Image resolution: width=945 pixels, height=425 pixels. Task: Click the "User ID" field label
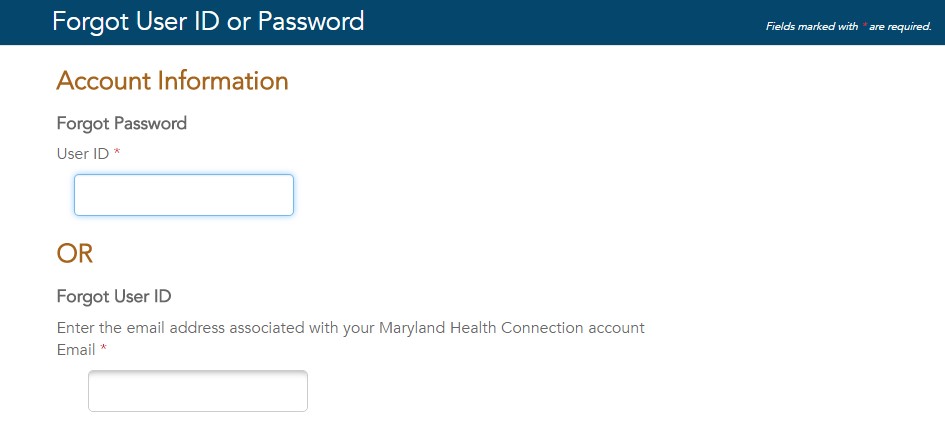pyautogui.click(x=83, y=154)
